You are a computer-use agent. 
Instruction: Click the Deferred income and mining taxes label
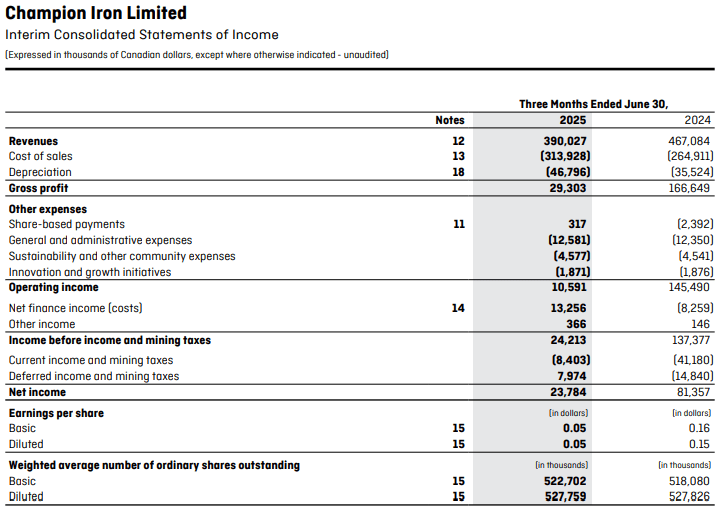(94, 377)
